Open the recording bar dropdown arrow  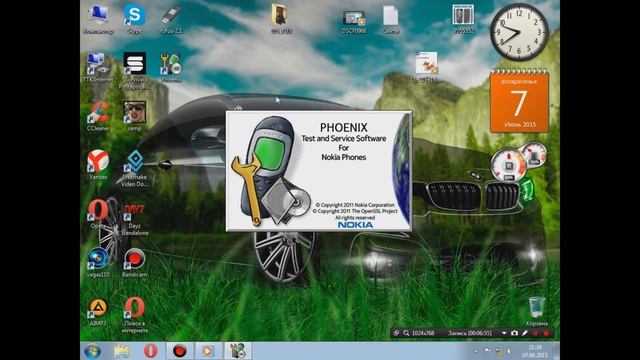pyautogui.click(x=504, y=333)
